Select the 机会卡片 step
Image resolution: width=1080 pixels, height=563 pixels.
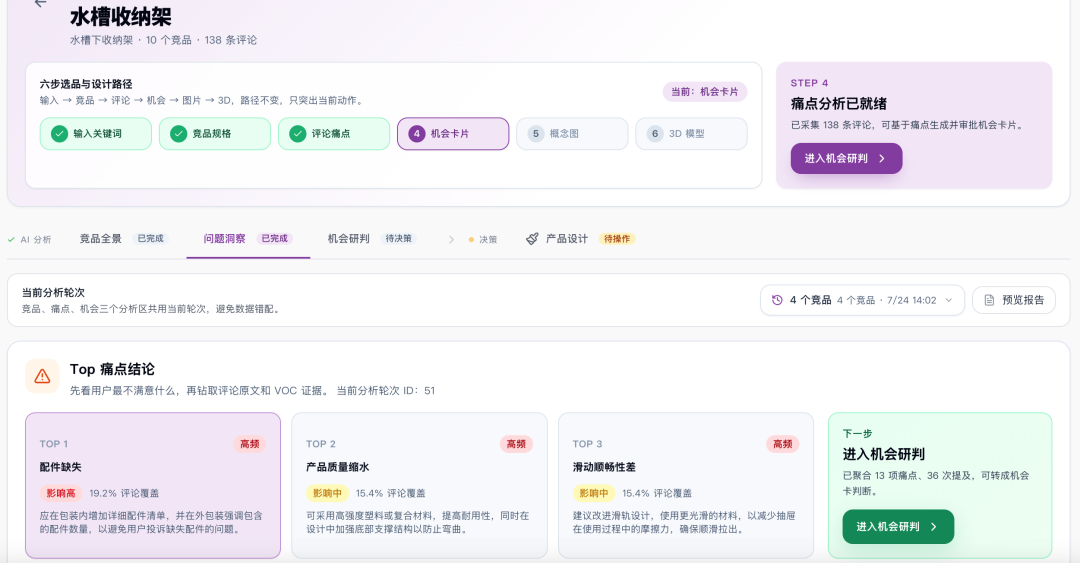click(x=453, y=134)
